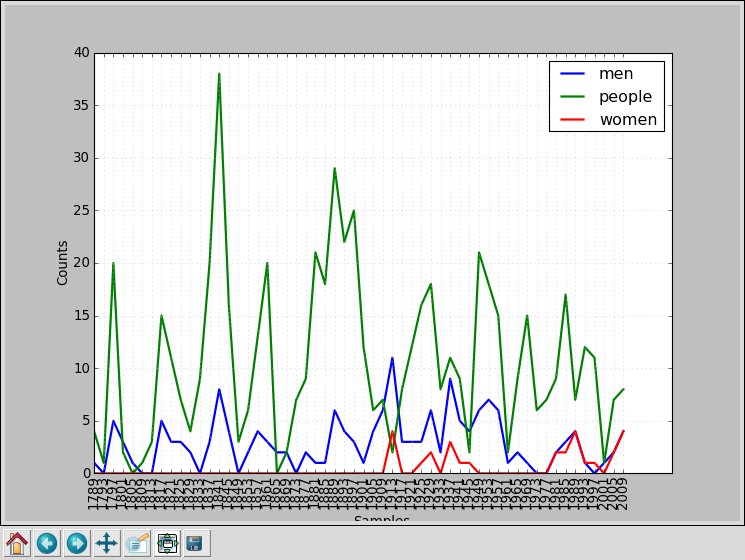Click the 40 tick on the y-axis

(x=80, y=53)
